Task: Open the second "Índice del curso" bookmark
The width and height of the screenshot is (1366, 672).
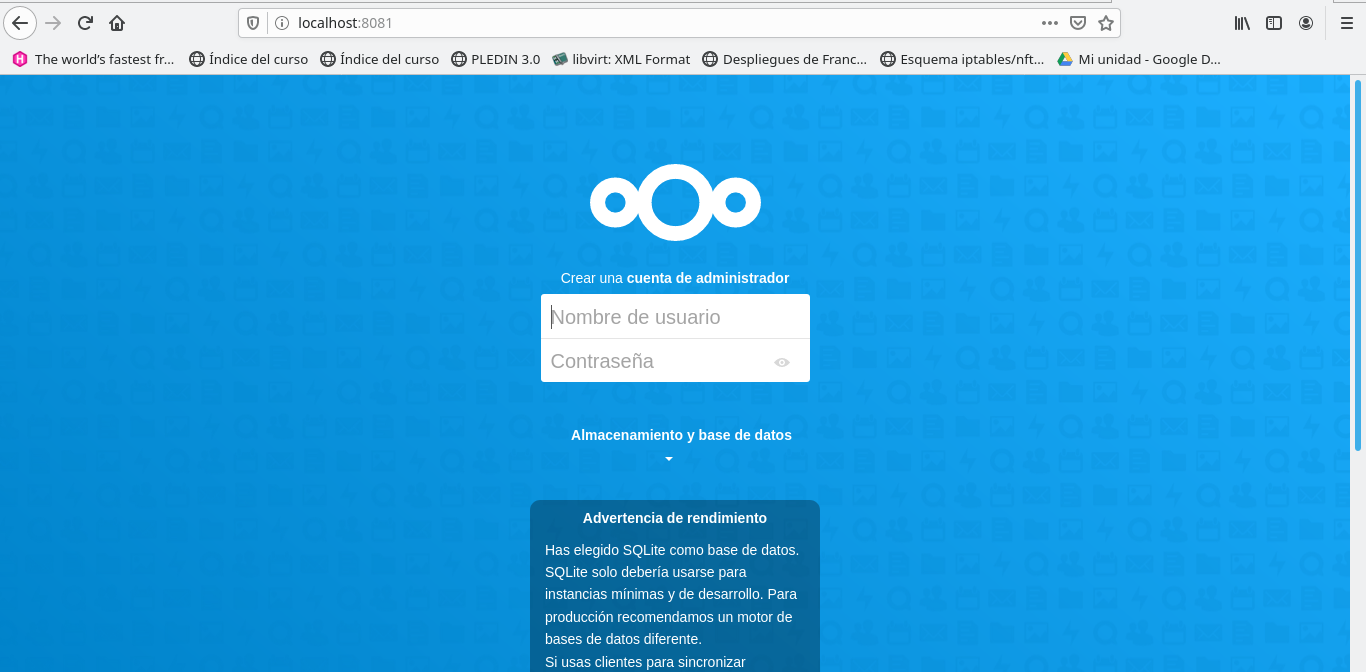Action: tap(379, 59)
